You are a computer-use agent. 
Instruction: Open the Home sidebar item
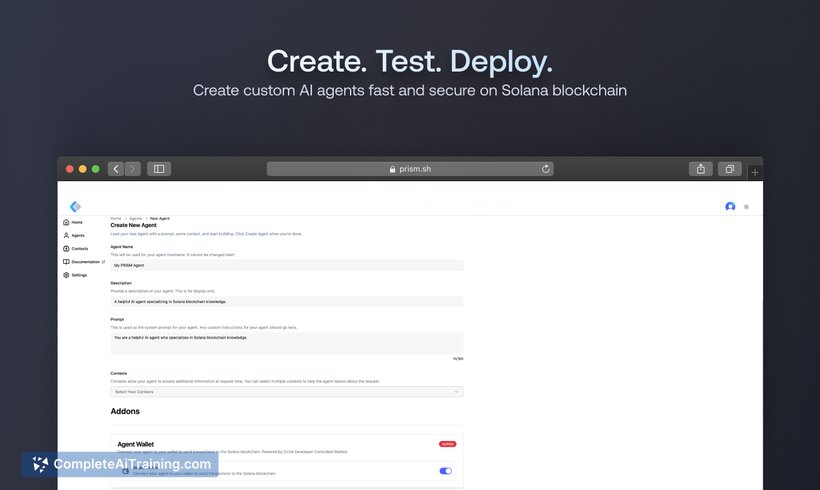tap(73, 222)
